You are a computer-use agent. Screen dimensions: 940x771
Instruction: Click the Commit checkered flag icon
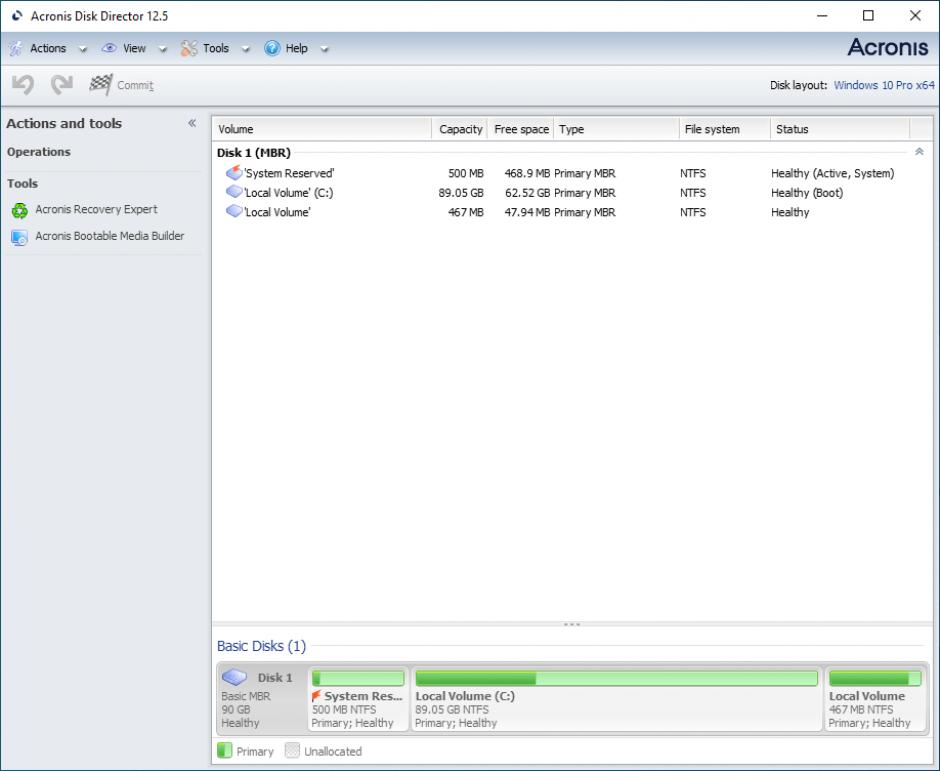point(101,85)
